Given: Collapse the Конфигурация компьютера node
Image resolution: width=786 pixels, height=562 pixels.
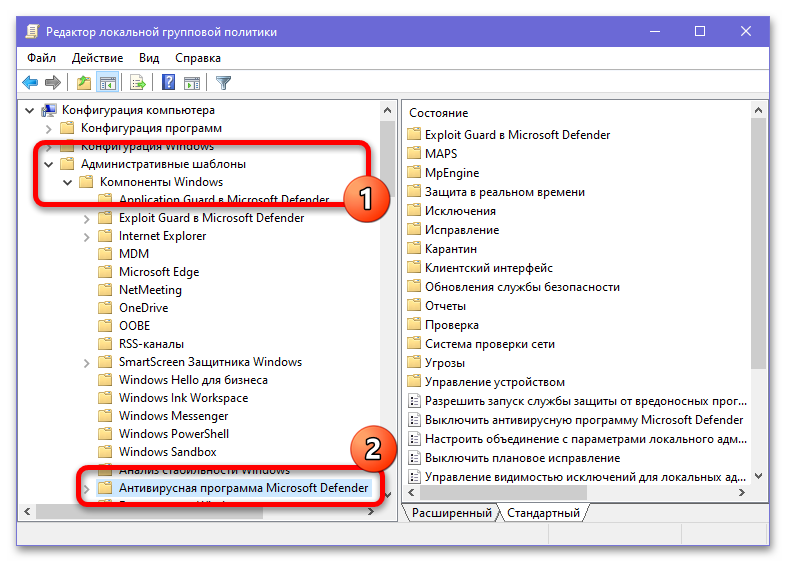Looking at the screenshot, I should click(30, 110).
